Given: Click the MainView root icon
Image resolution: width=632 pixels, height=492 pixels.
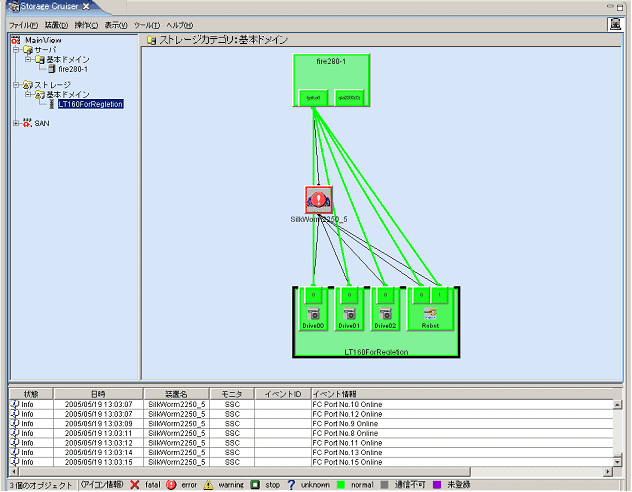Looking at the screenshot, I should point(15,40).
